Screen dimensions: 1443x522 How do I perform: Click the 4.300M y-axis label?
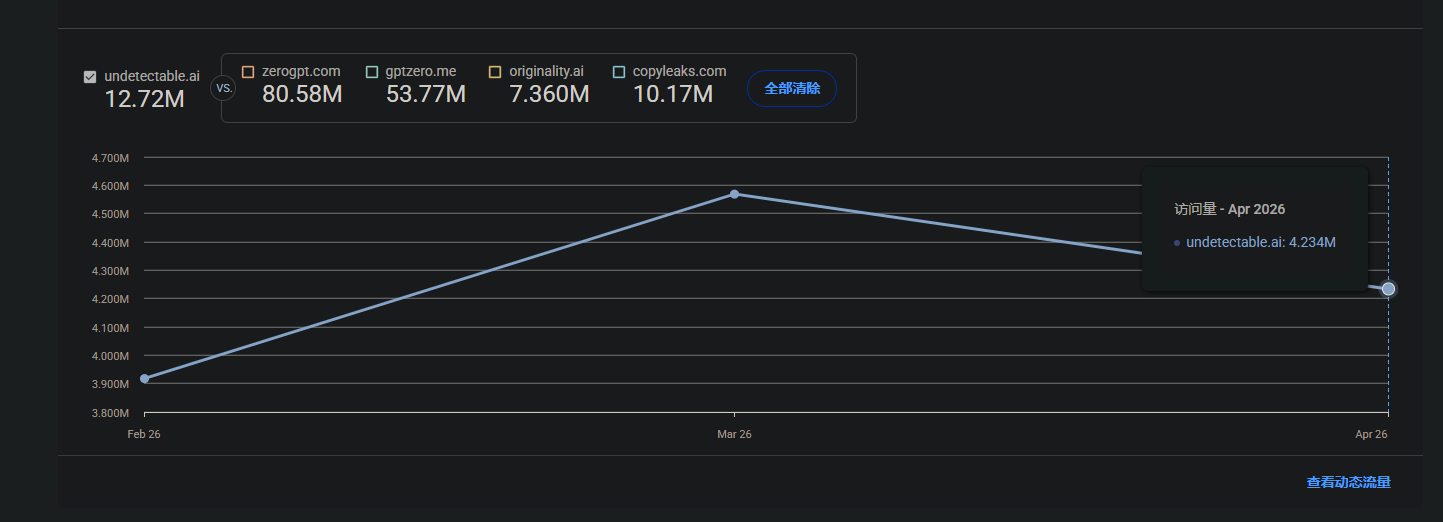110,271
